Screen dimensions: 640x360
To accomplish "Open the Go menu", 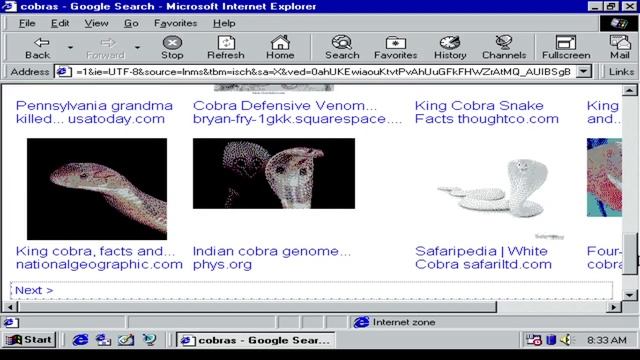I will (131, 23).
